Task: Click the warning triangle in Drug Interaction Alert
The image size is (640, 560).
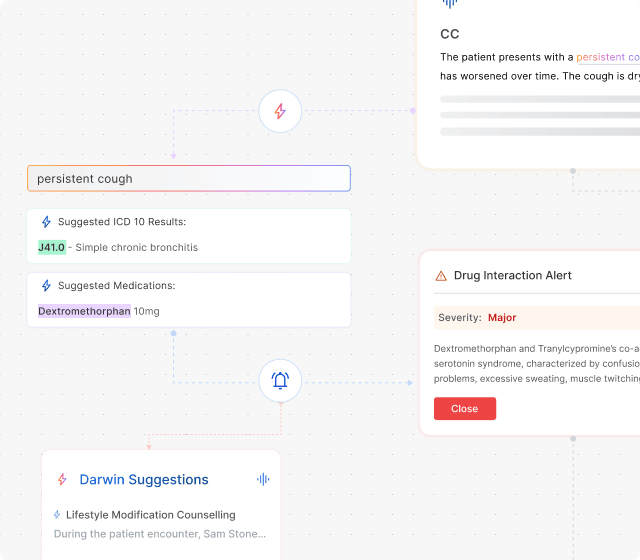Action: [441, 275]
